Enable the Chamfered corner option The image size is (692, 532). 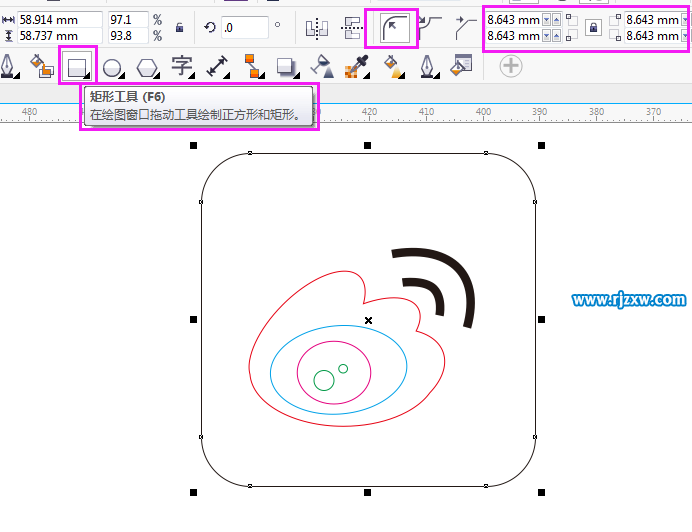466,27
